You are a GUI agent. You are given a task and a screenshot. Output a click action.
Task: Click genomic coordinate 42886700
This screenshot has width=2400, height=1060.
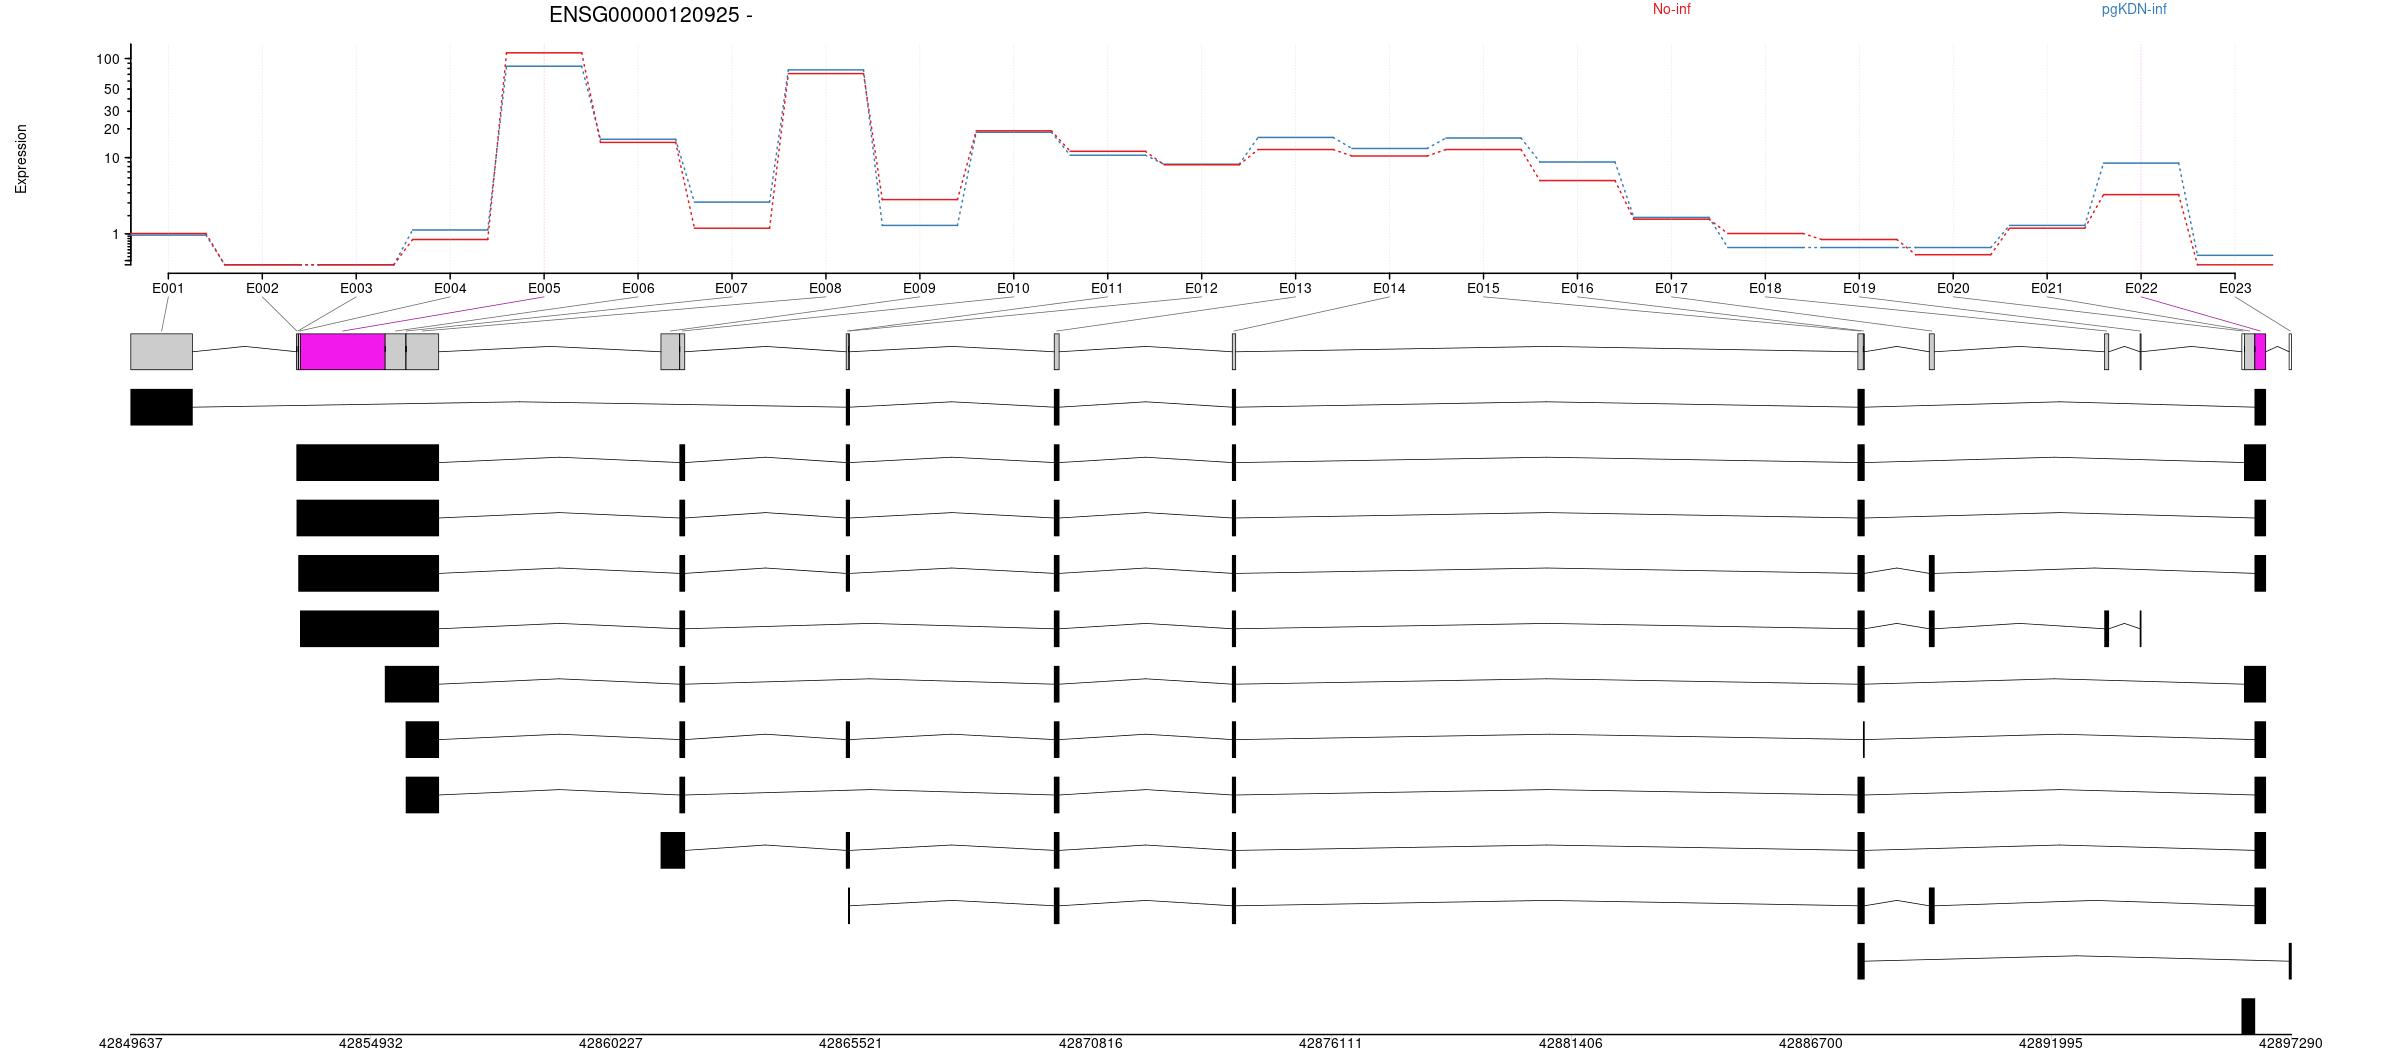1811,1043
